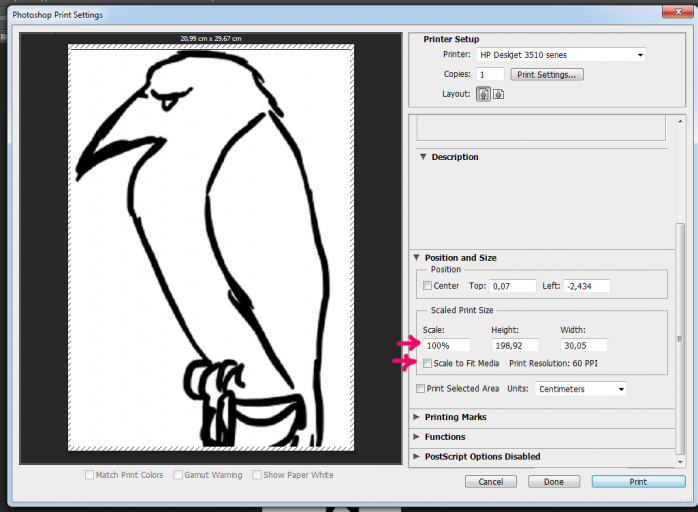This screenshot has height=512, width=698.
Task: Expand the Functions section
Action: tap(416, 437)
